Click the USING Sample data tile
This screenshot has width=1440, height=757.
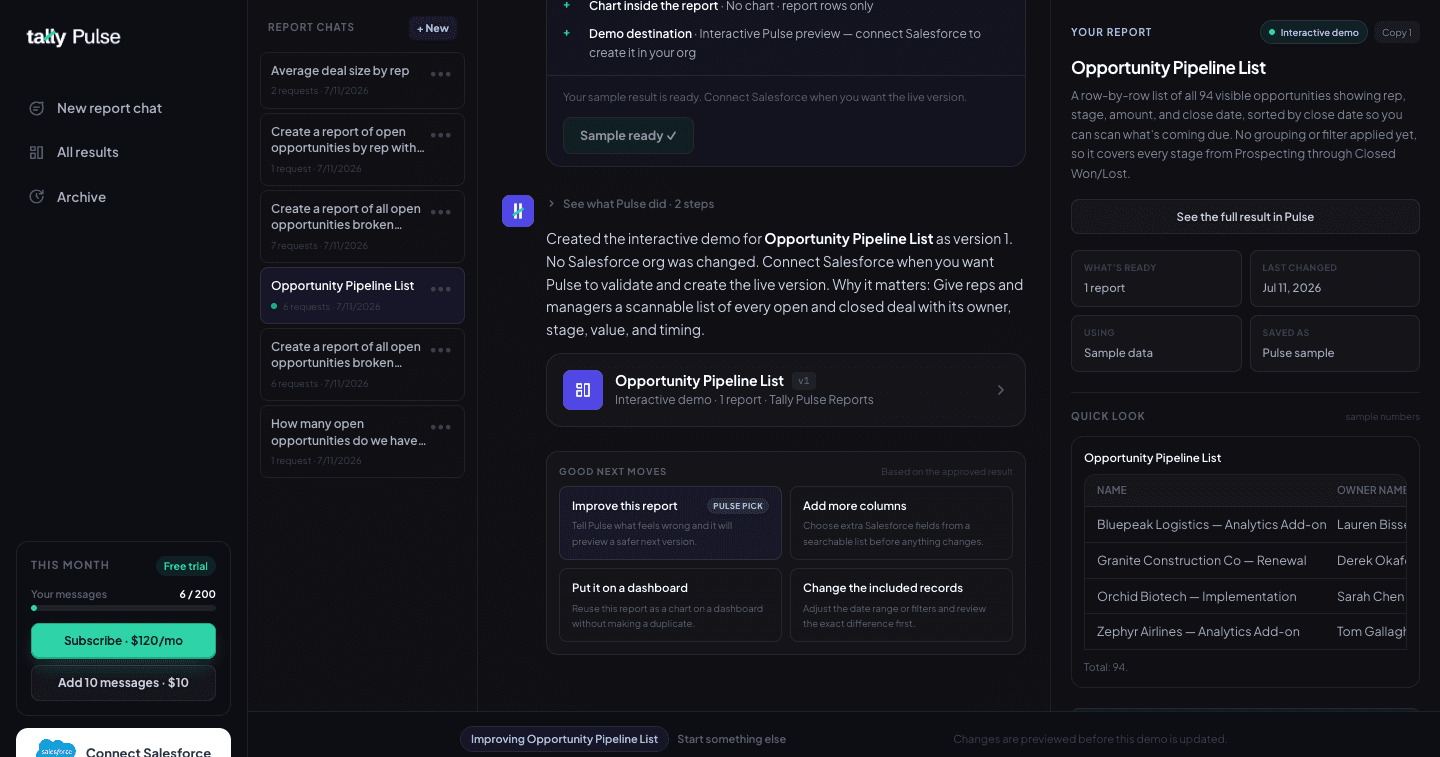click(x=1156, y=343)
